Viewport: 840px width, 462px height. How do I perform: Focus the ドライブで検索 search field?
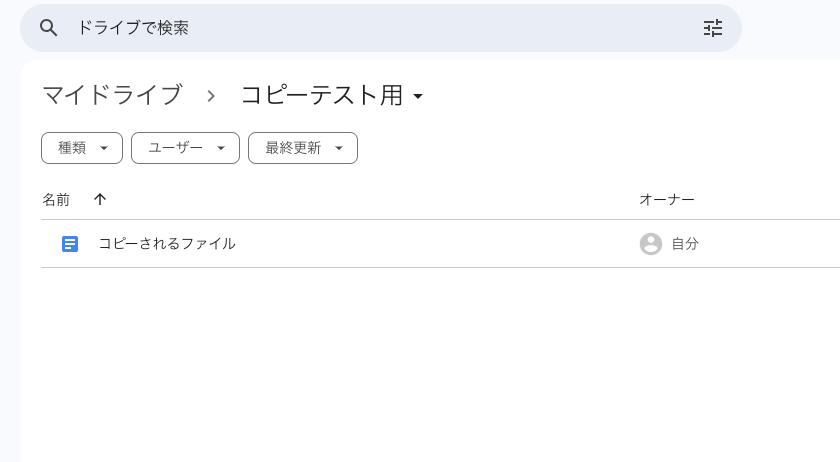coord(380,28)
